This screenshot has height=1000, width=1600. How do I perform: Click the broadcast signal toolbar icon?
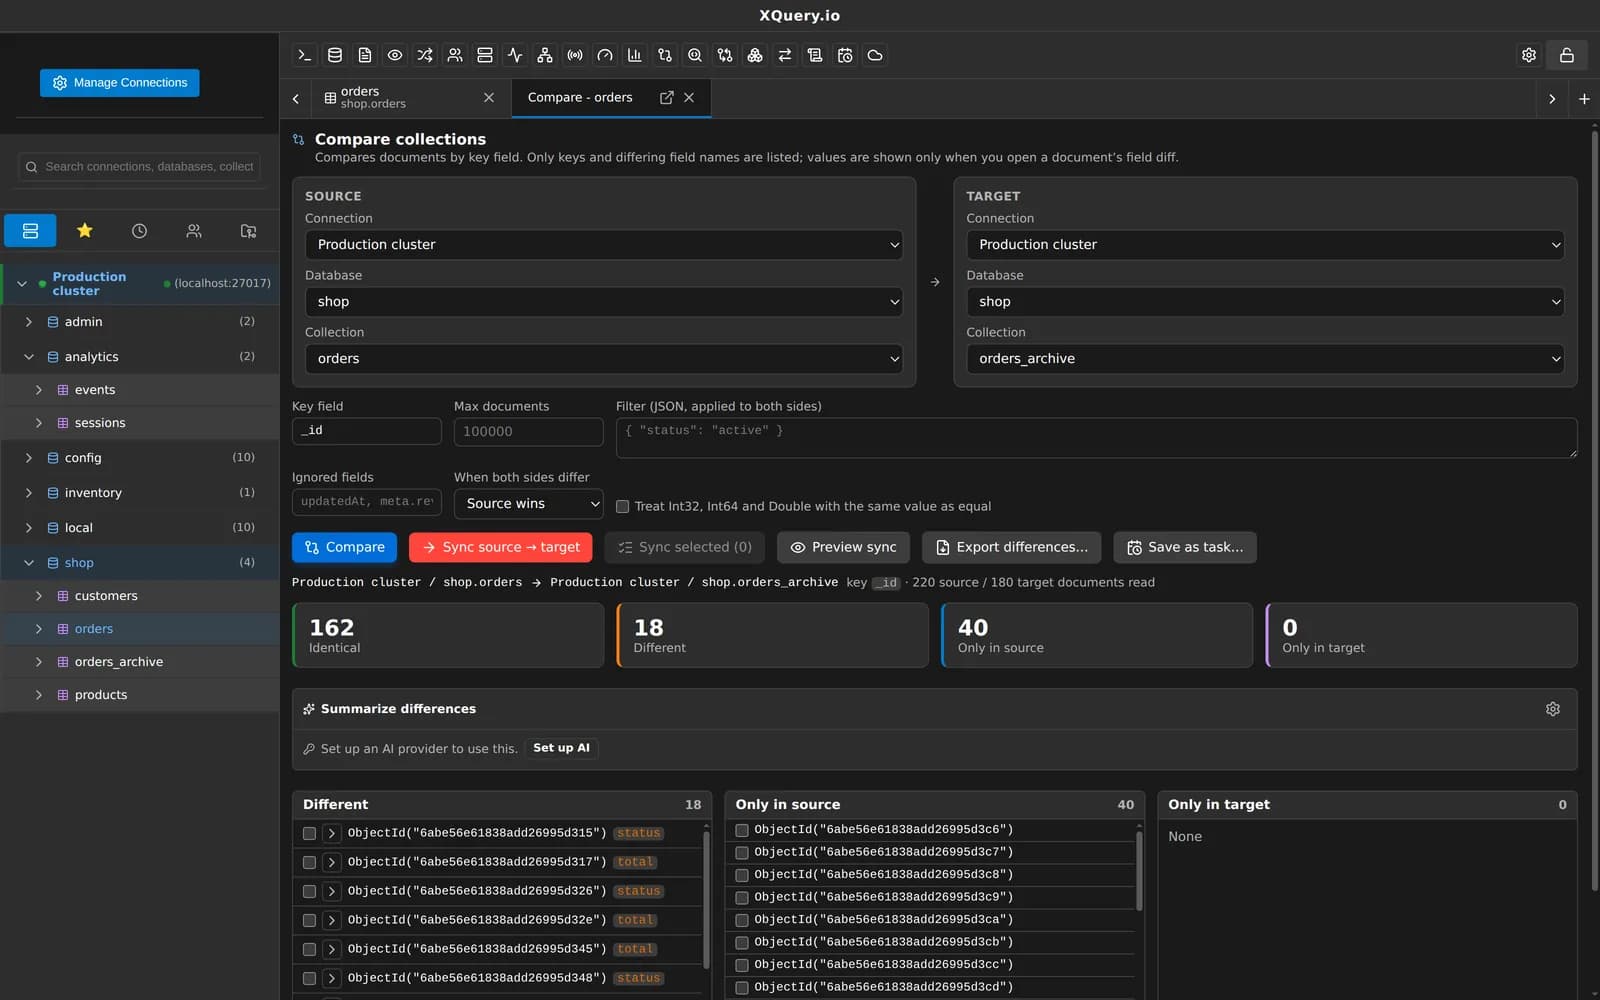click(575, 55)
